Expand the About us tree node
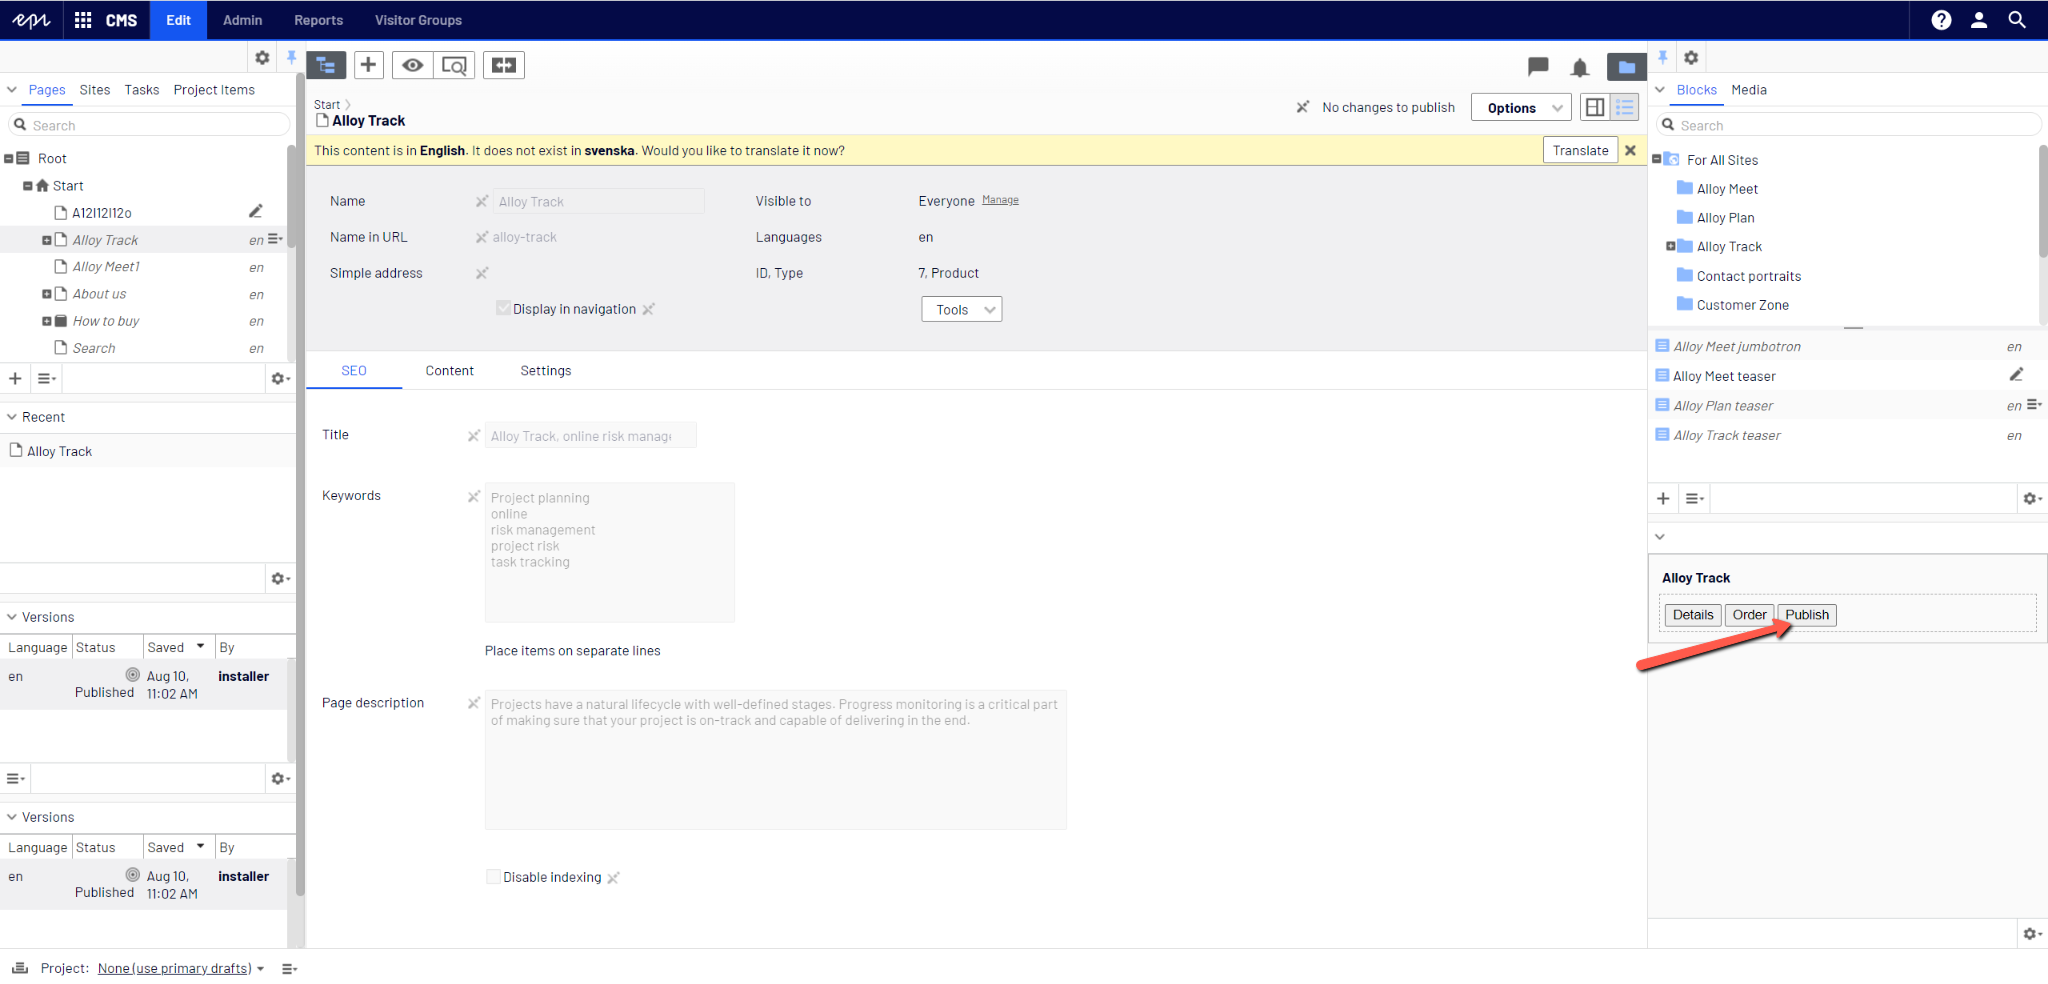This screenshot has height=984, width=2048. (x=46, y=294)
